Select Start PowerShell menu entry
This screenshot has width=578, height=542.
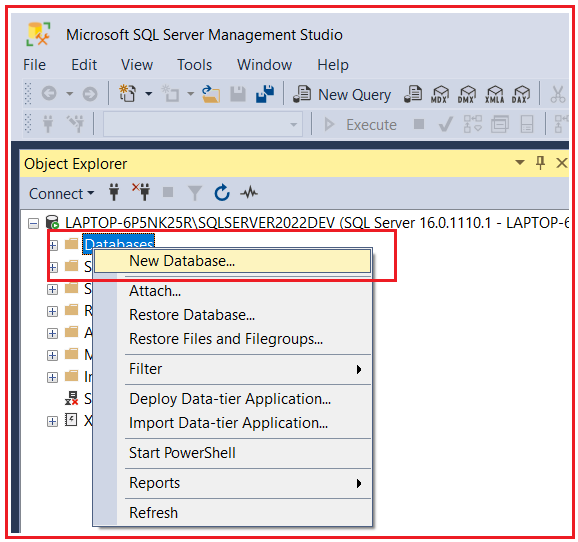[233, 453]
